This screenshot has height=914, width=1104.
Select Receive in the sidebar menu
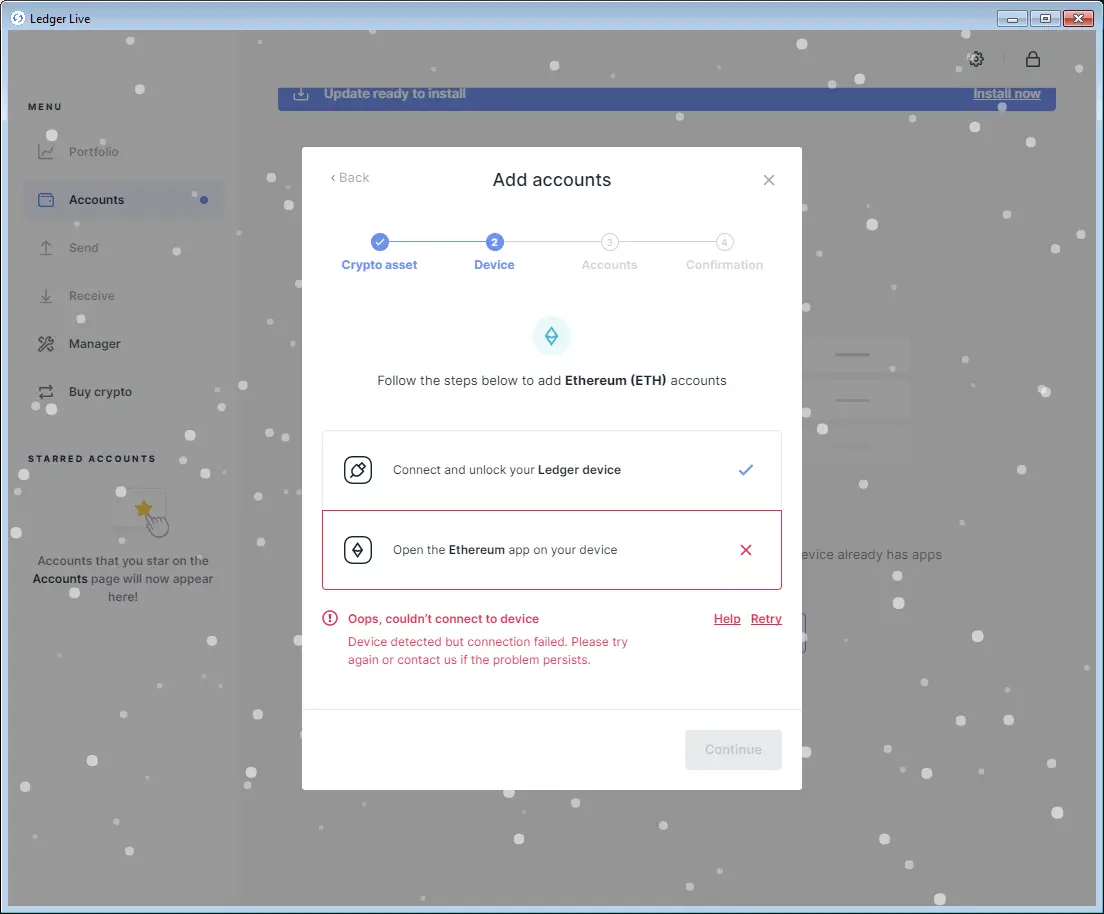(x=124, y=296)
